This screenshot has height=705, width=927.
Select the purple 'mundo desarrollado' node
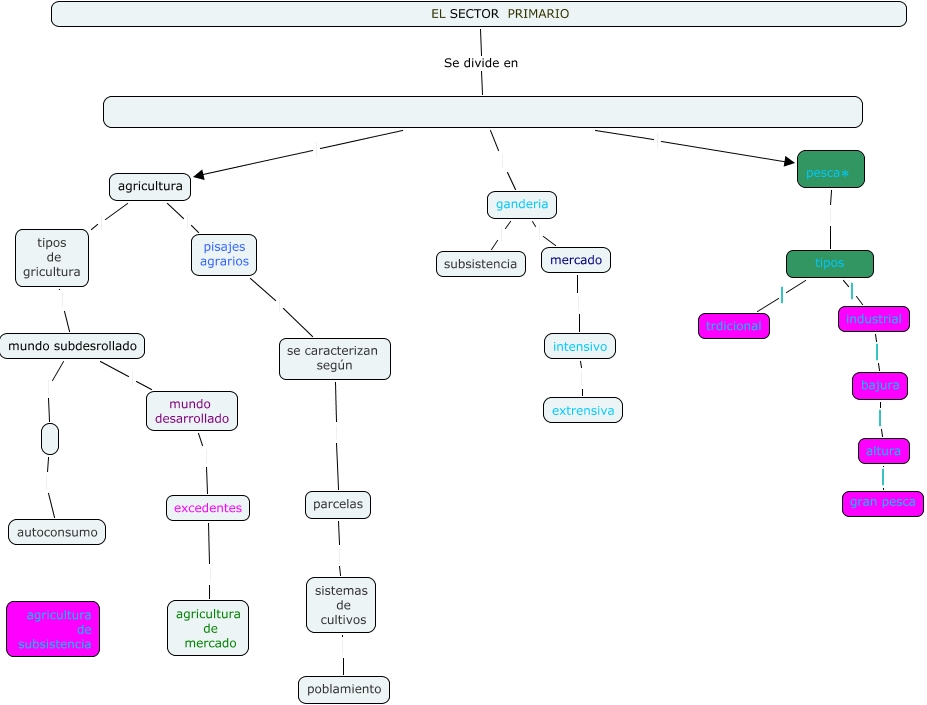tap(192, 411)
